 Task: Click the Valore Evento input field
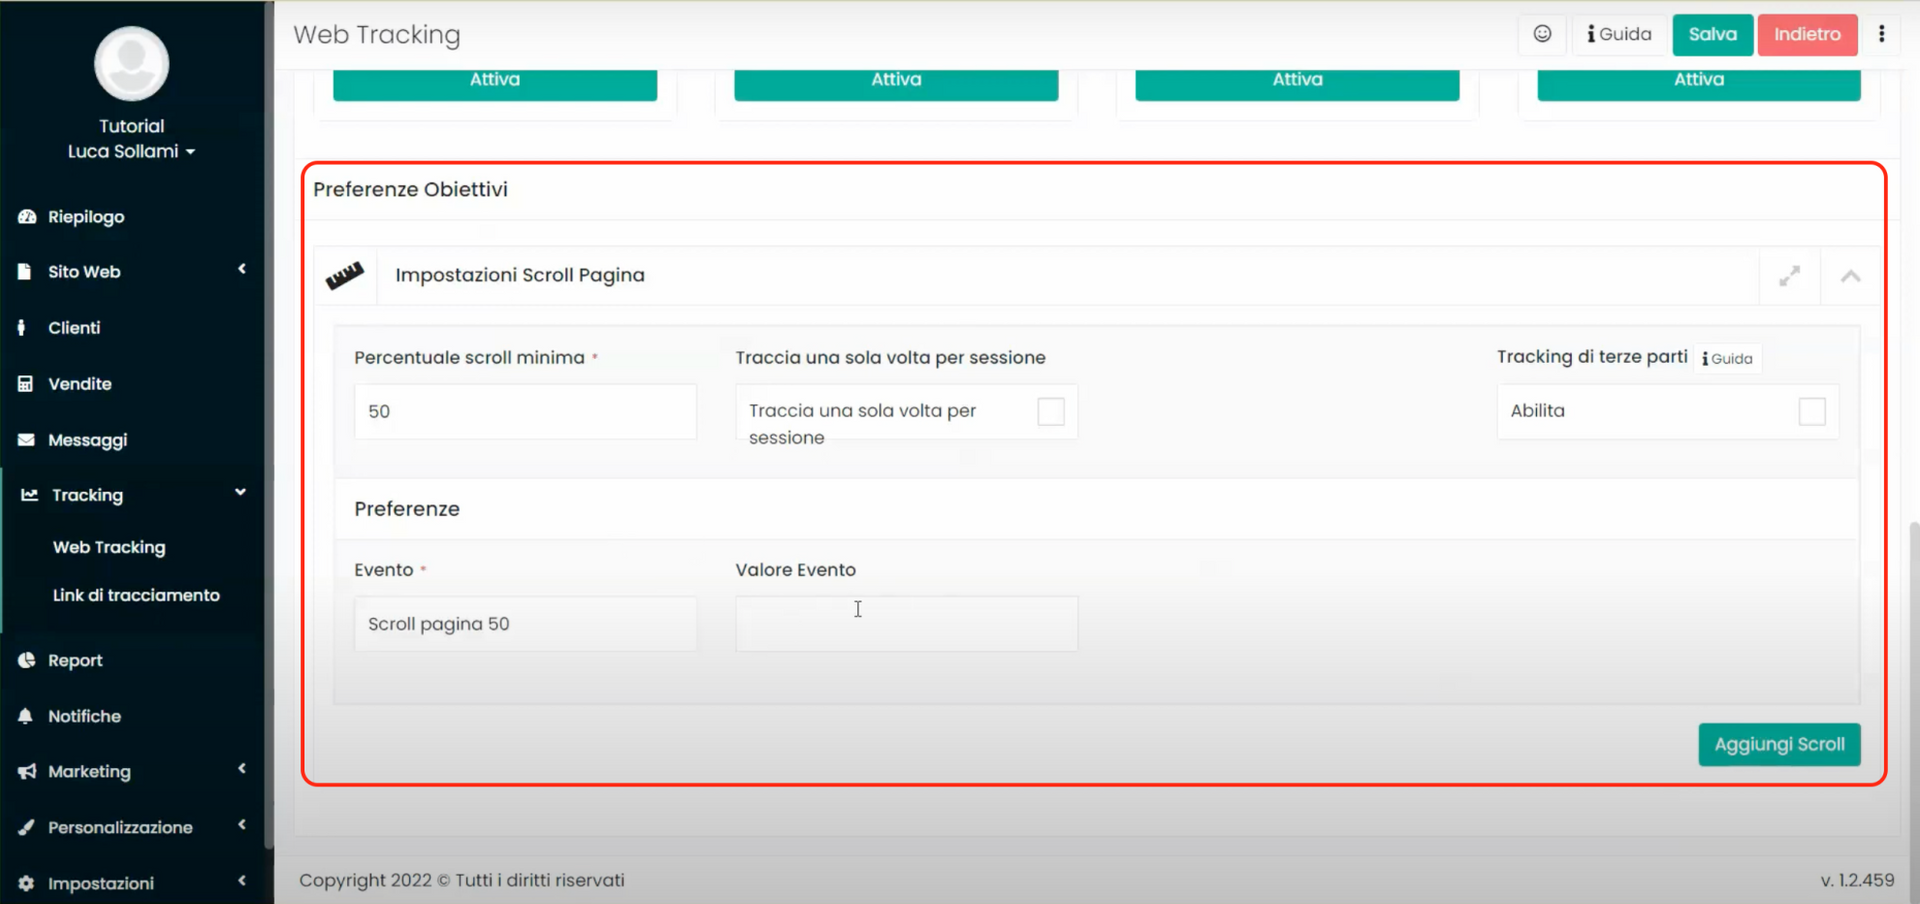pyautogui.click(x=905, y=623)
